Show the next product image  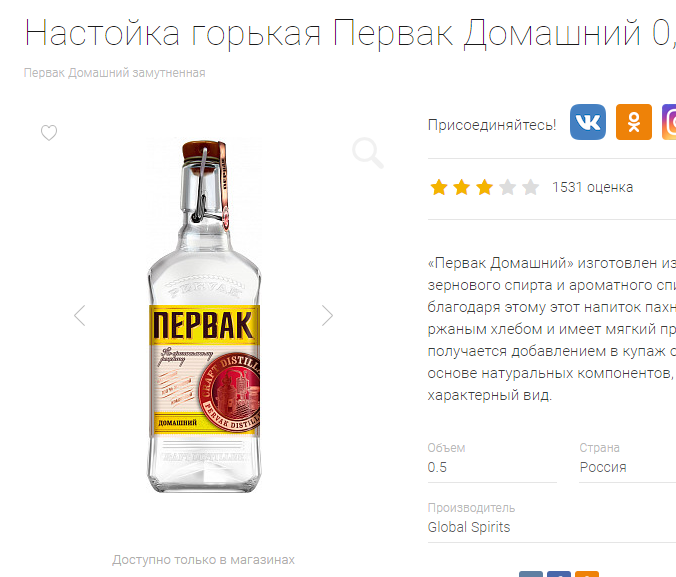click(328, 316)
